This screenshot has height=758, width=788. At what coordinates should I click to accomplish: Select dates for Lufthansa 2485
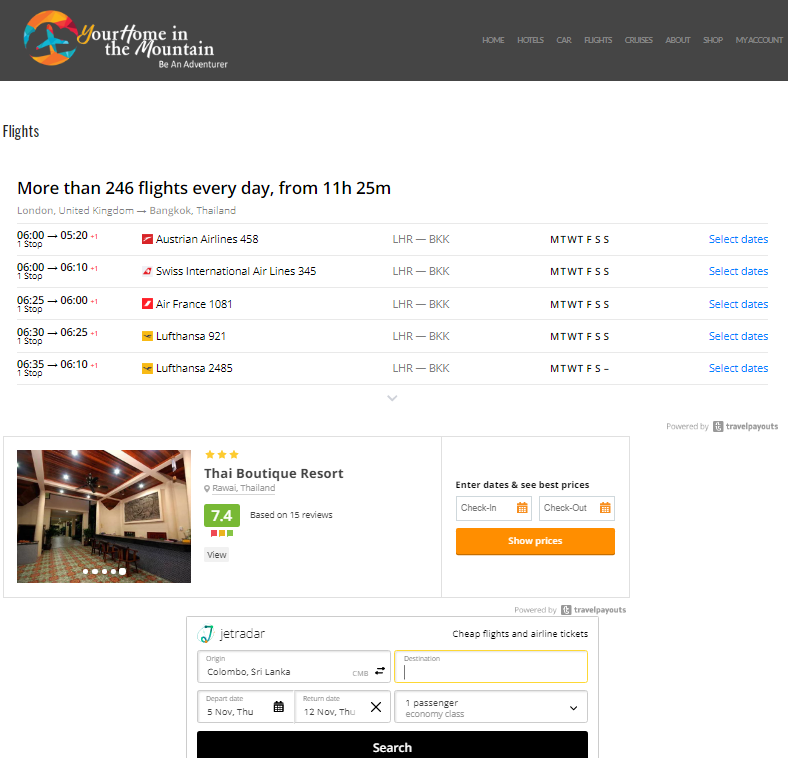point(738,368)
